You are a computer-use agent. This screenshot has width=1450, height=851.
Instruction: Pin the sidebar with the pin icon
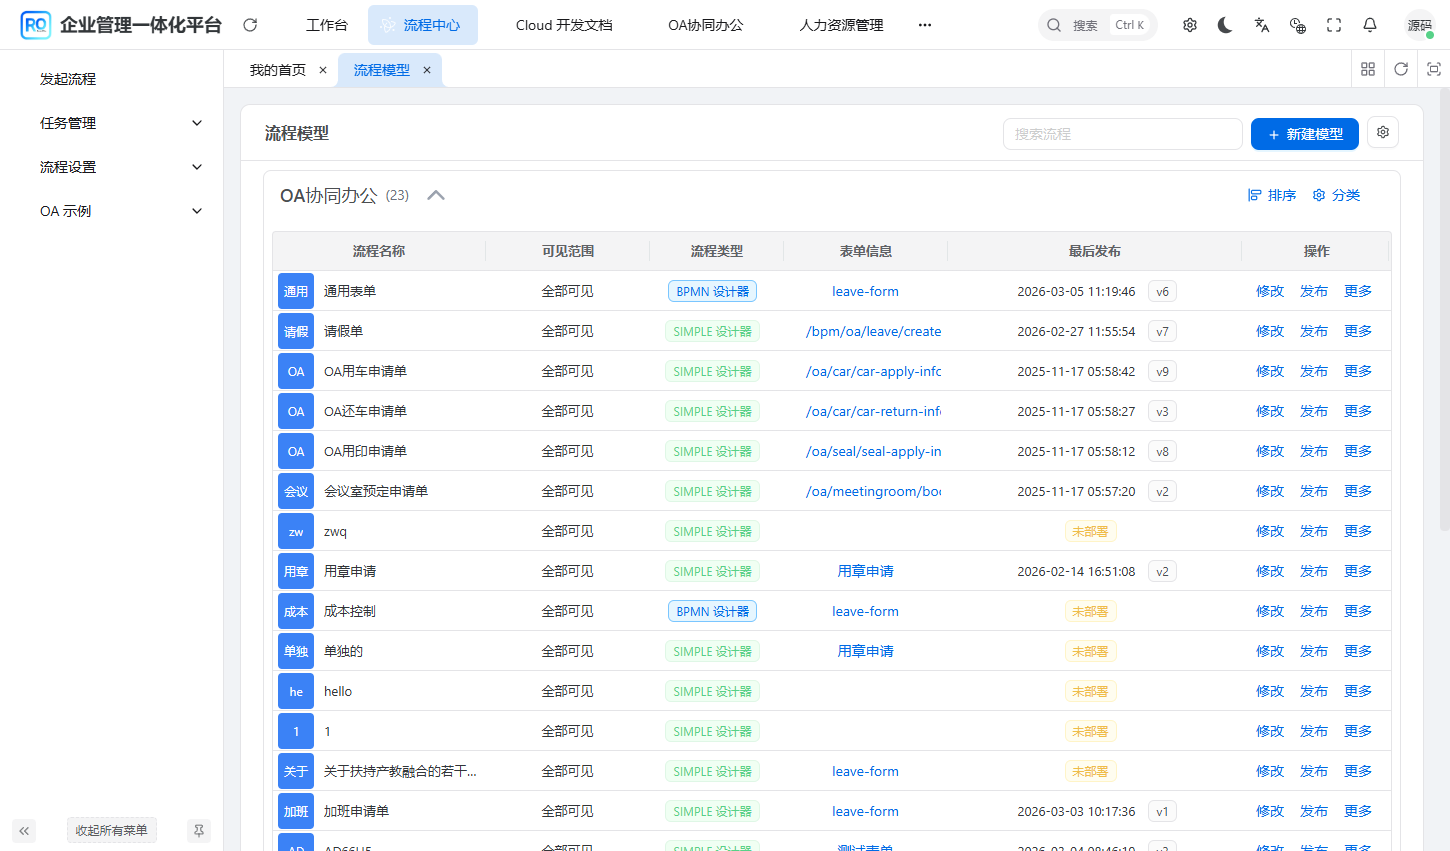click(199, 830)
